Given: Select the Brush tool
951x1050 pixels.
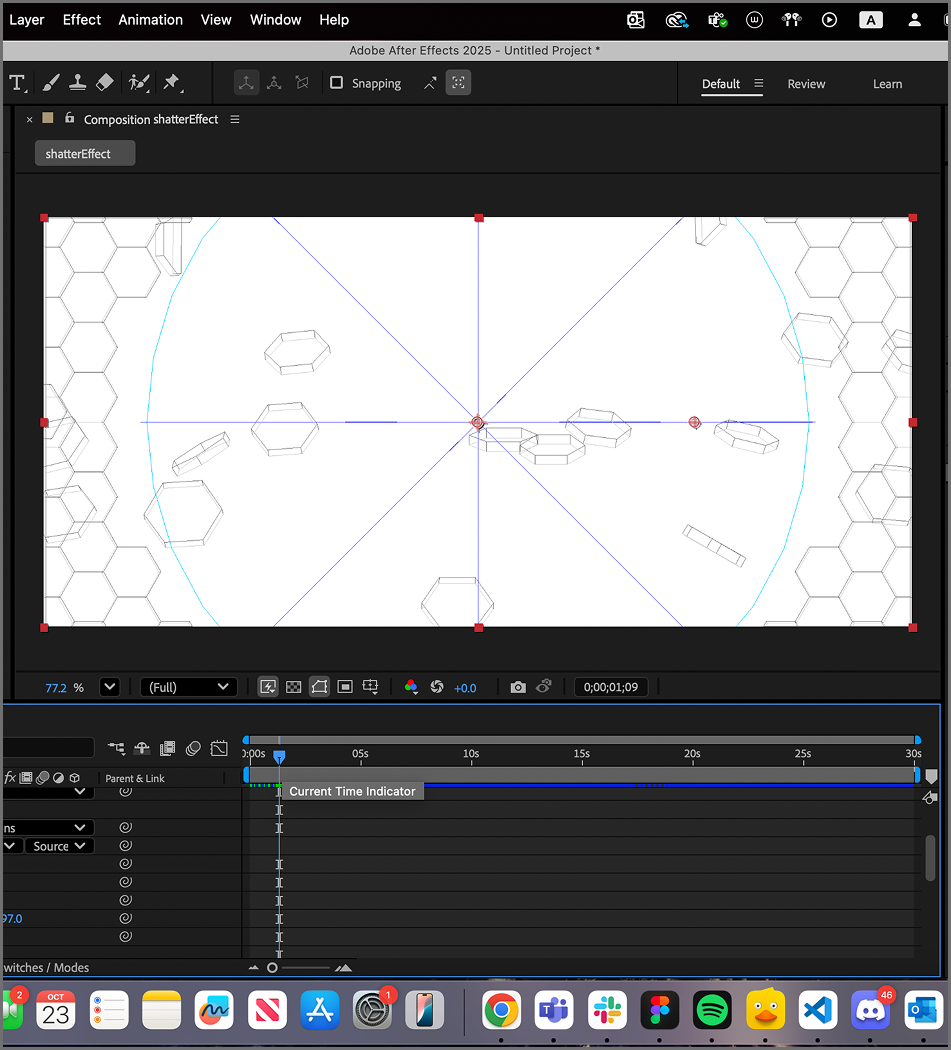Looking at the screenshot, I should click(x=50, y=83).
